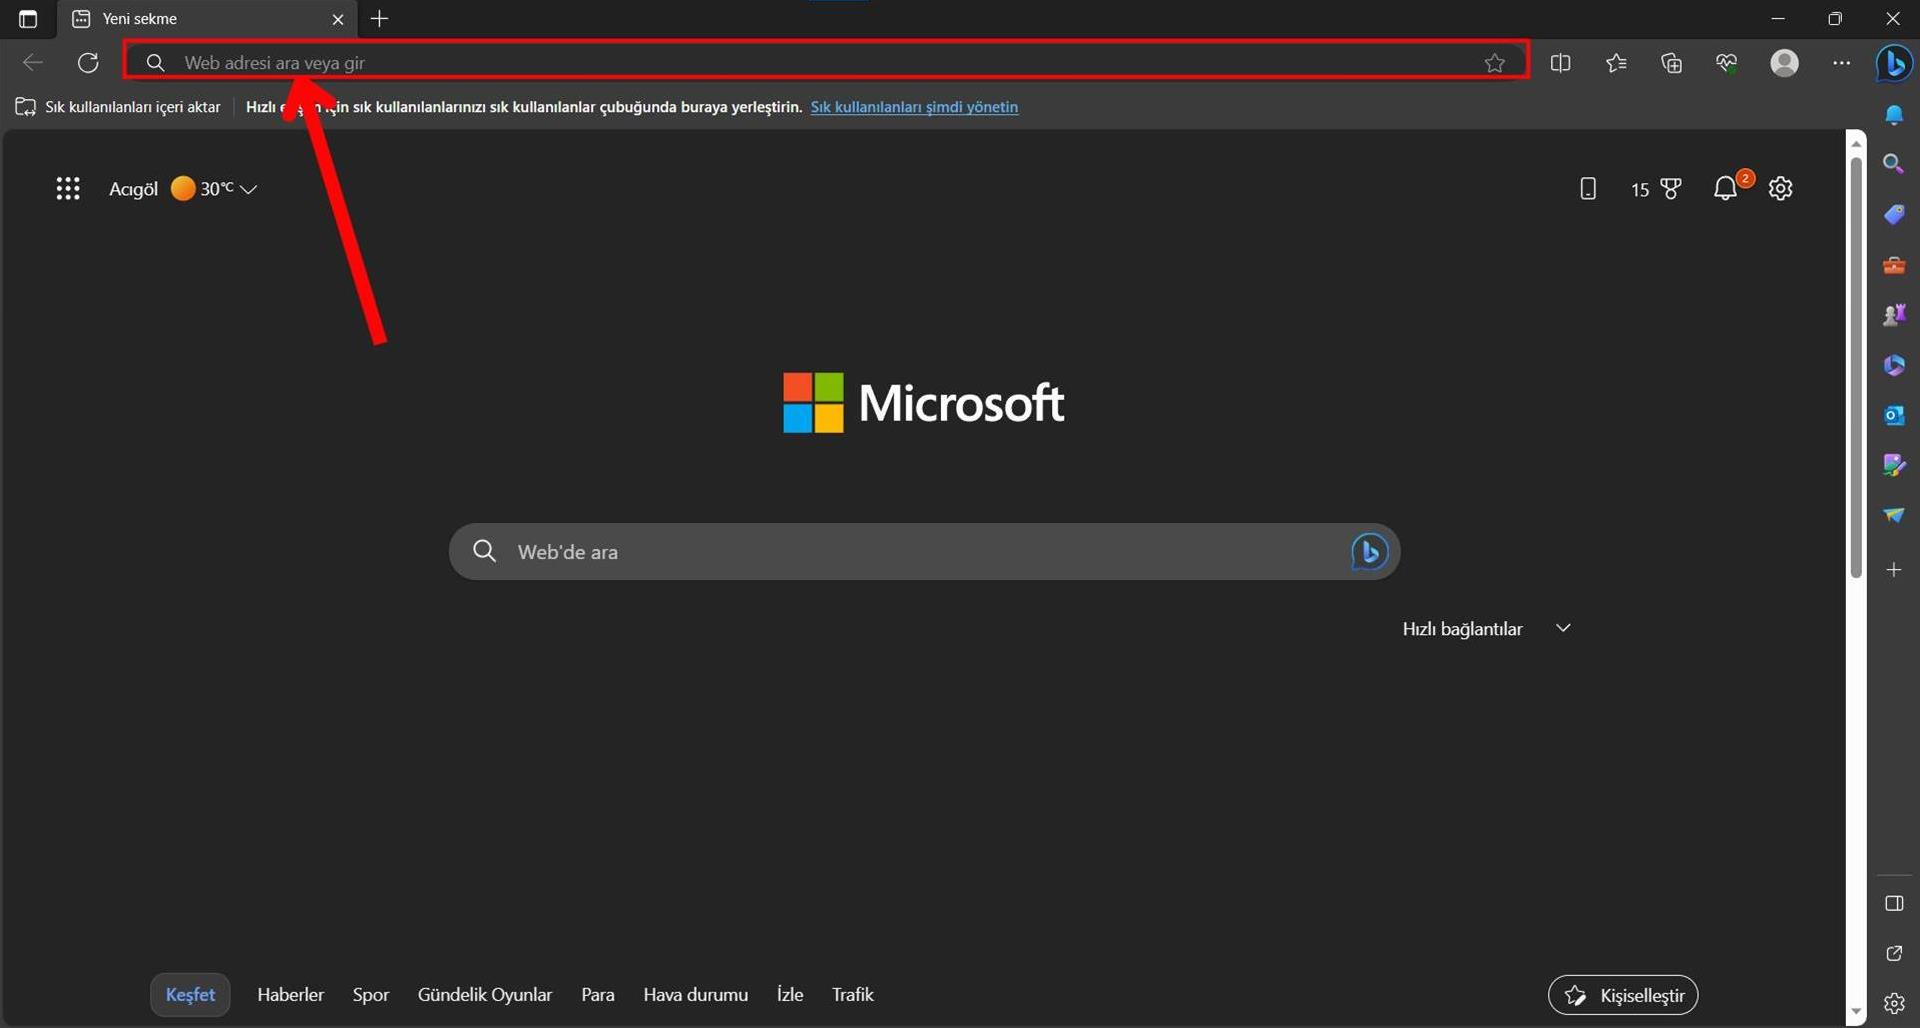
Task: Open the sidebar Shopping tag icon
Action: click(x=1894, y=215)
